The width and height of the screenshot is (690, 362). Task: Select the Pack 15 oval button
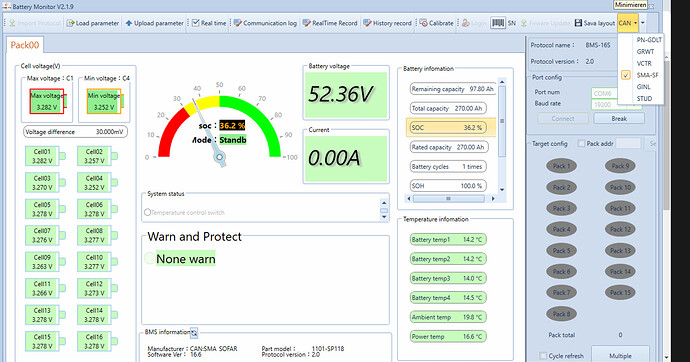click(620, 293)
